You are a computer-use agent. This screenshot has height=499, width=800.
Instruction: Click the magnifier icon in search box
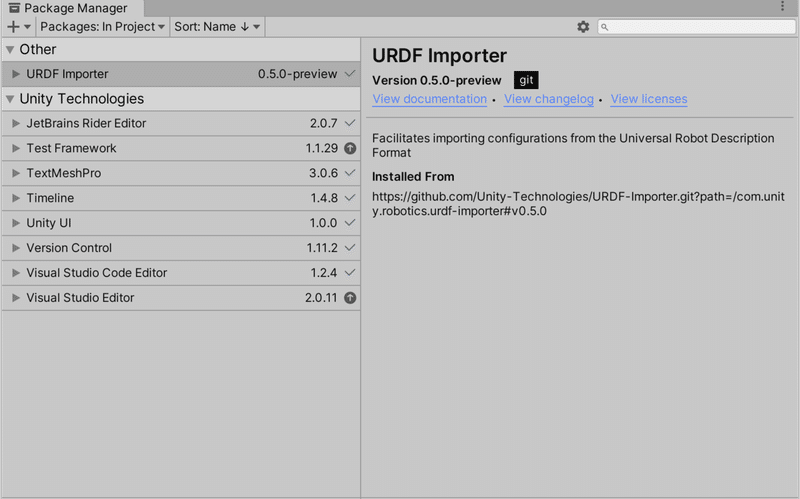(x=605, y=27)
